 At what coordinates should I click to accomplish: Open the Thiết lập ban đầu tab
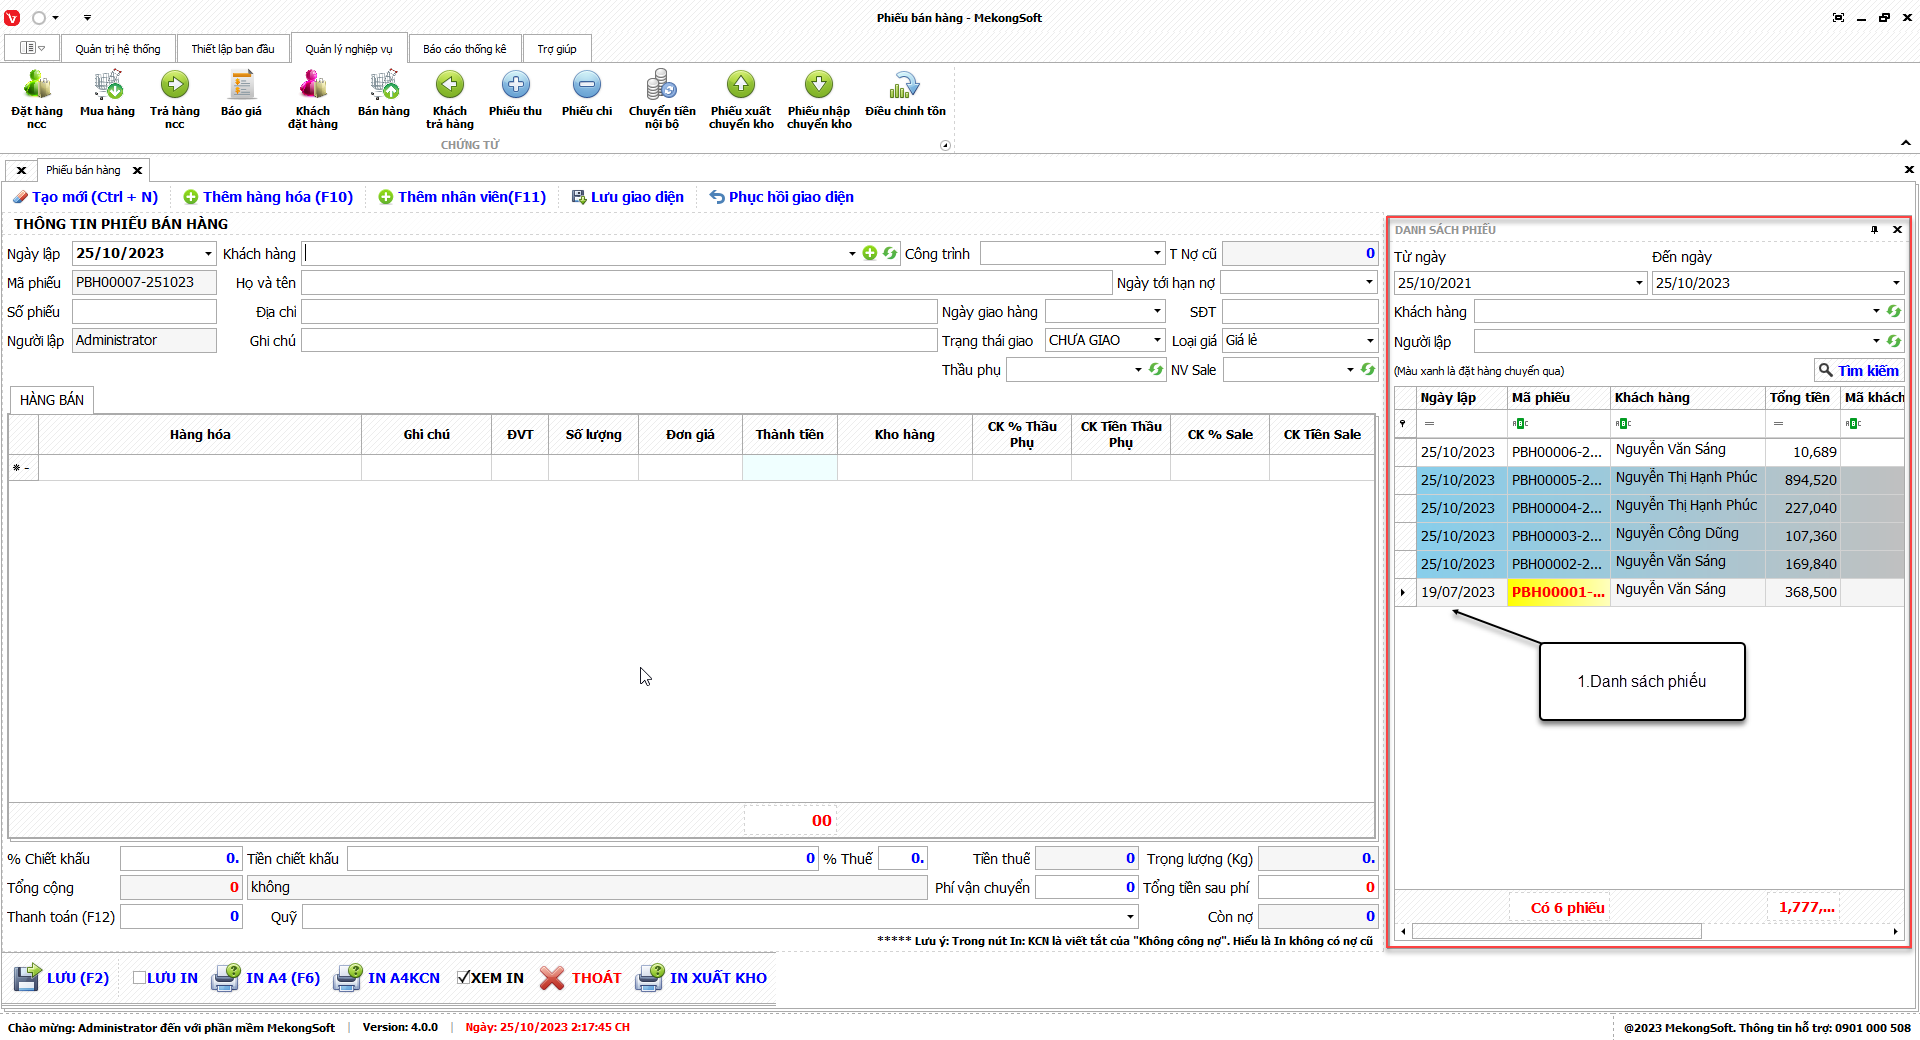pos(233,49)
